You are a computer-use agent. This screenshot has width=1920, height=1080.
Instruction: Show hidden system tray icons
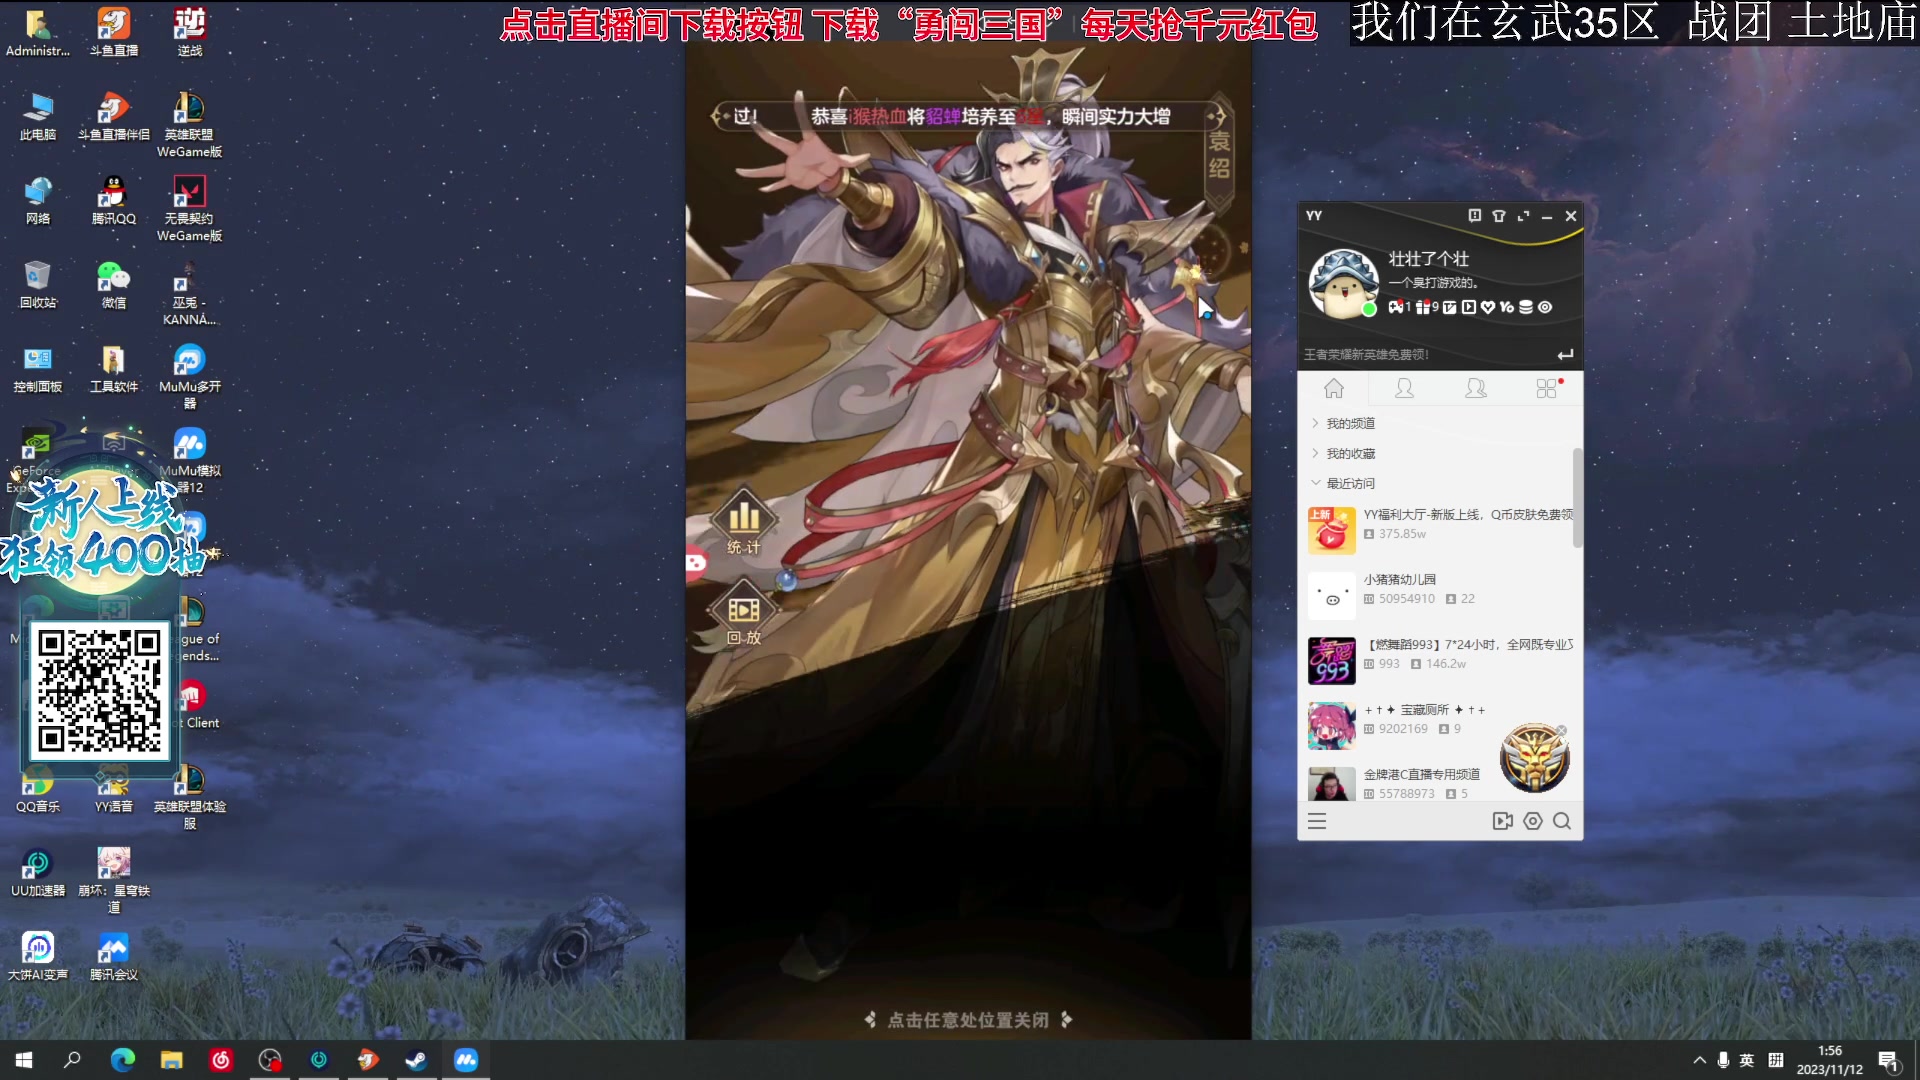[x=1699, y=1060]
